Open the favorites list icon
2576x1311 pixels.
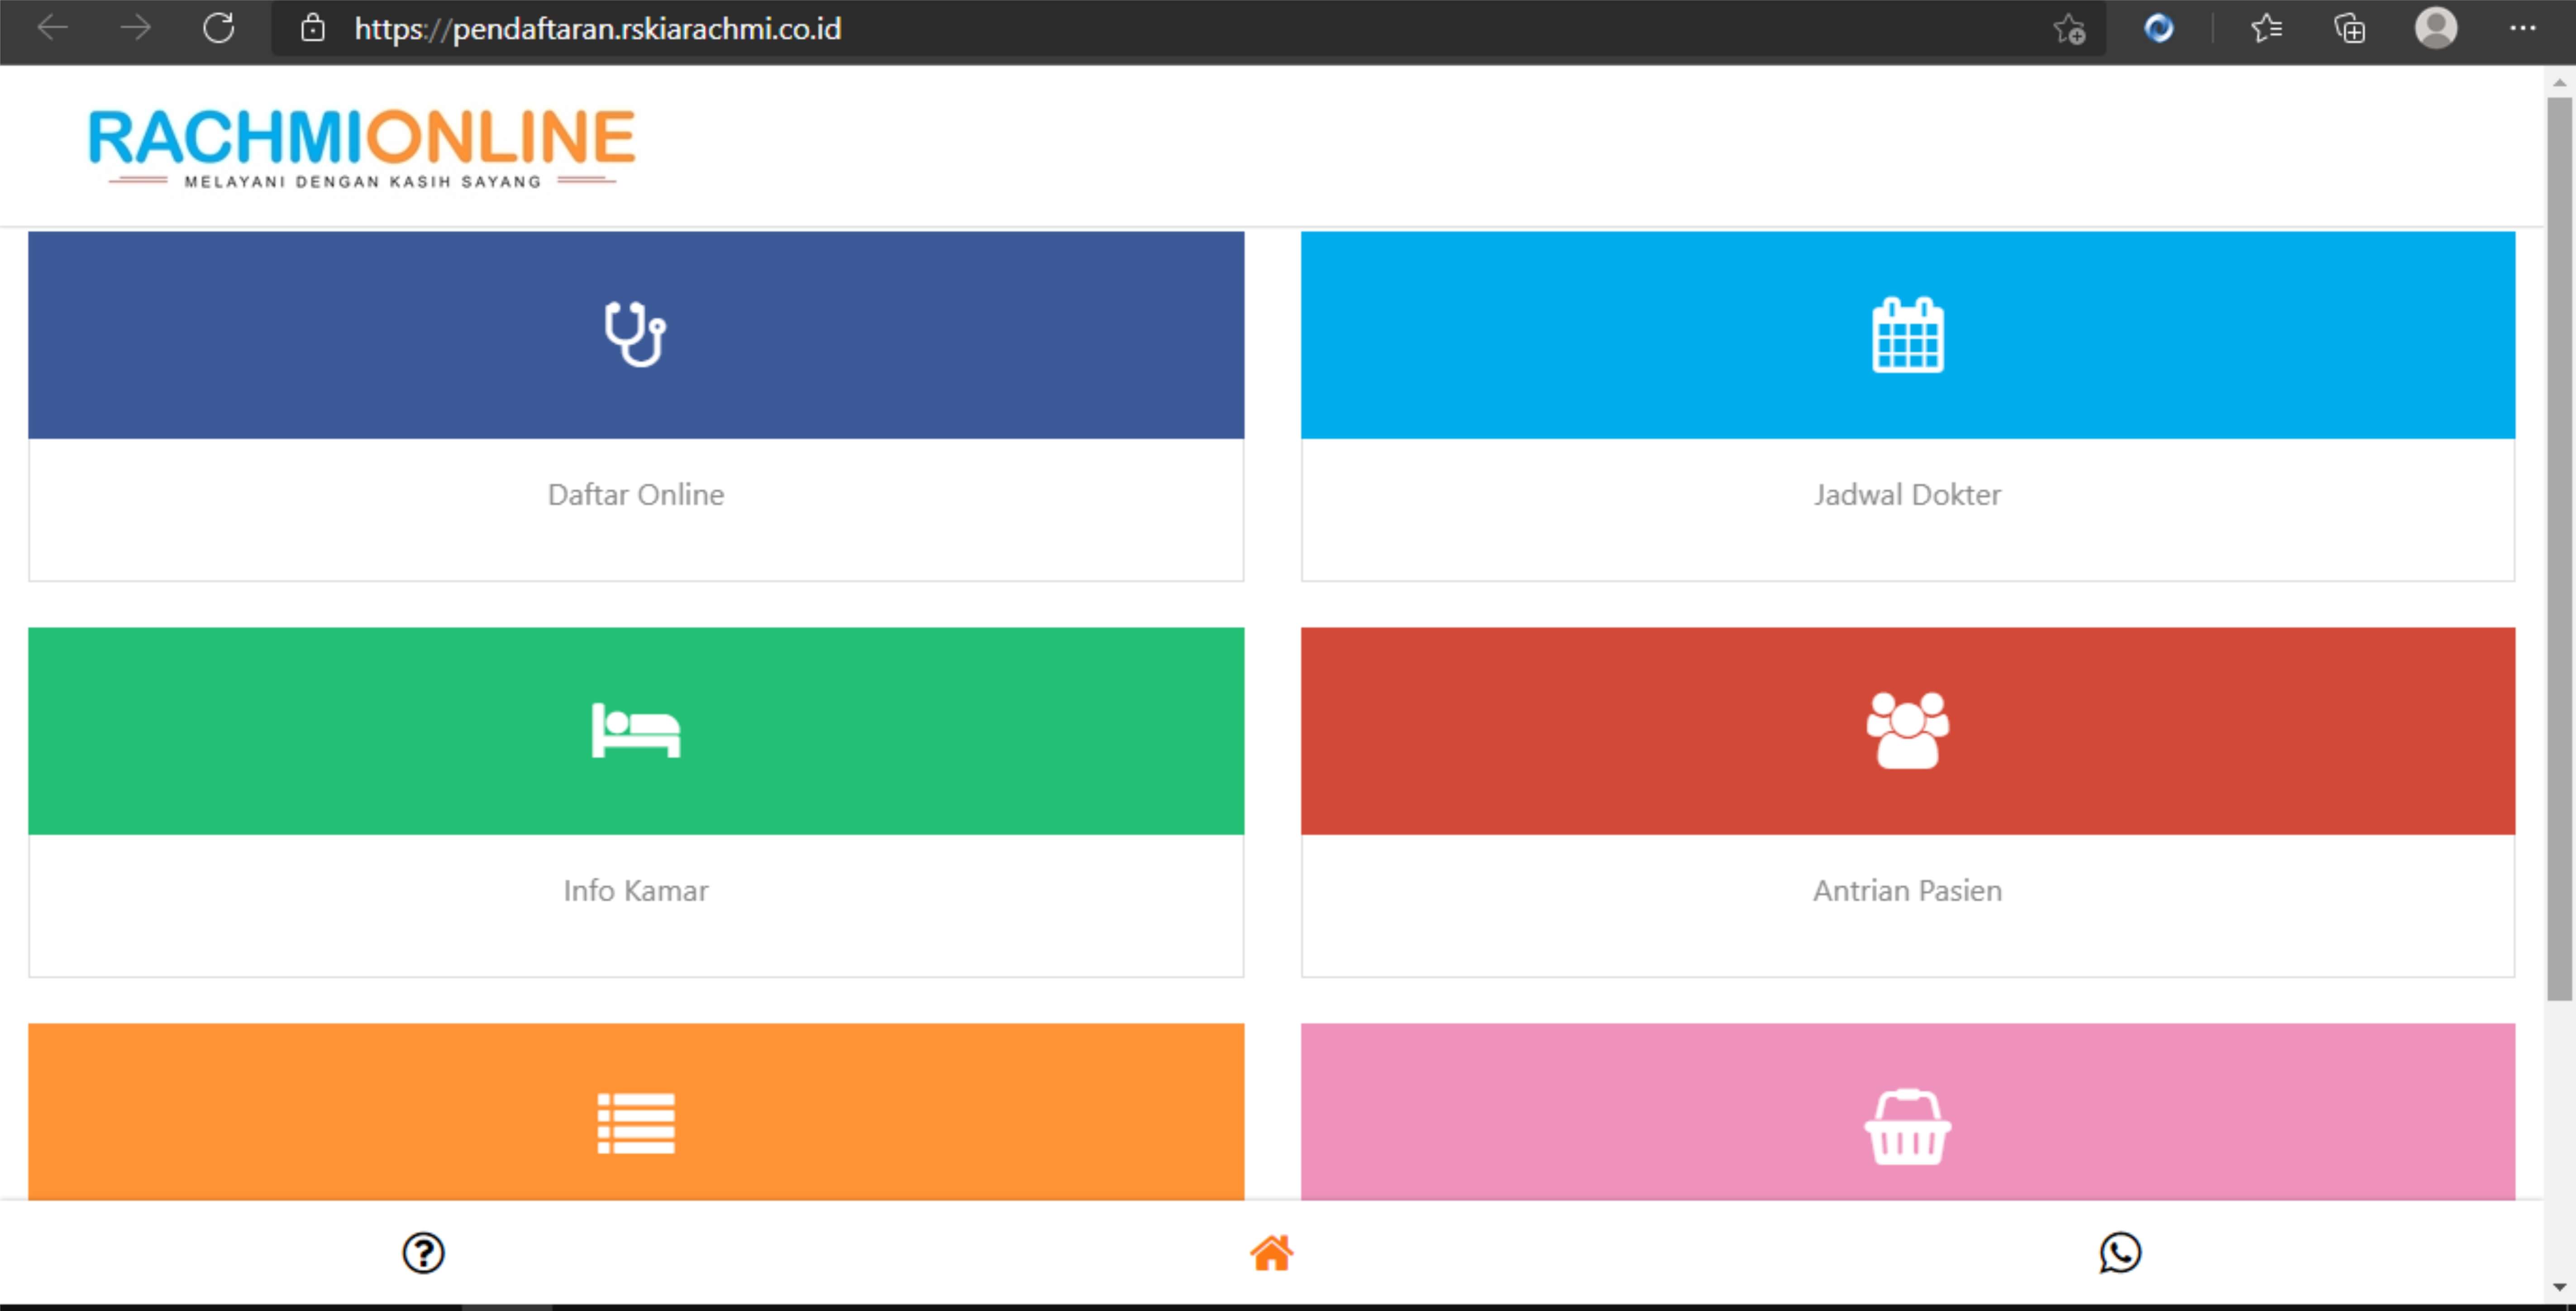click(x=2266, y=28)
